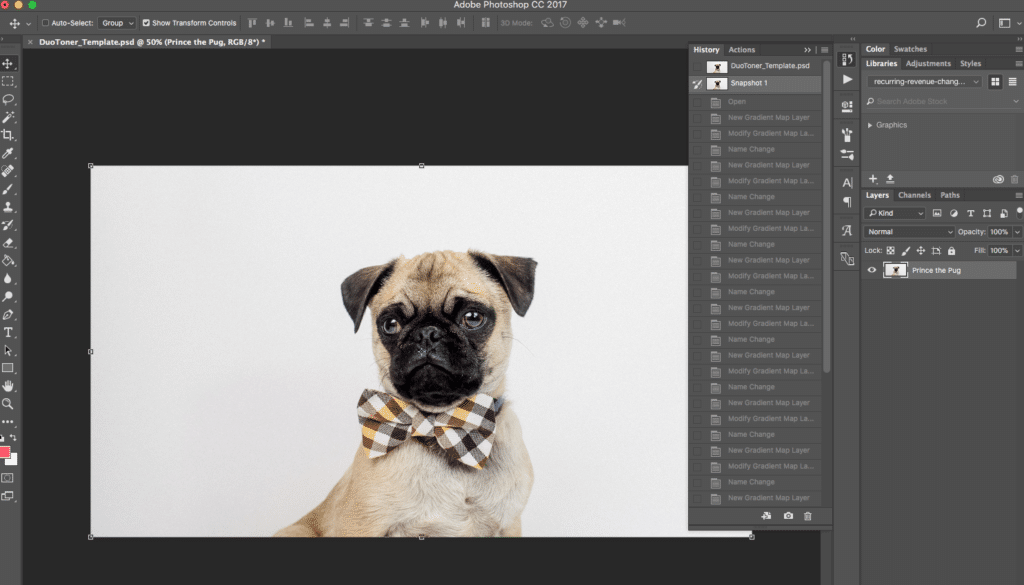
Task: Open the History panel menu icon
Action: point(823,49)
